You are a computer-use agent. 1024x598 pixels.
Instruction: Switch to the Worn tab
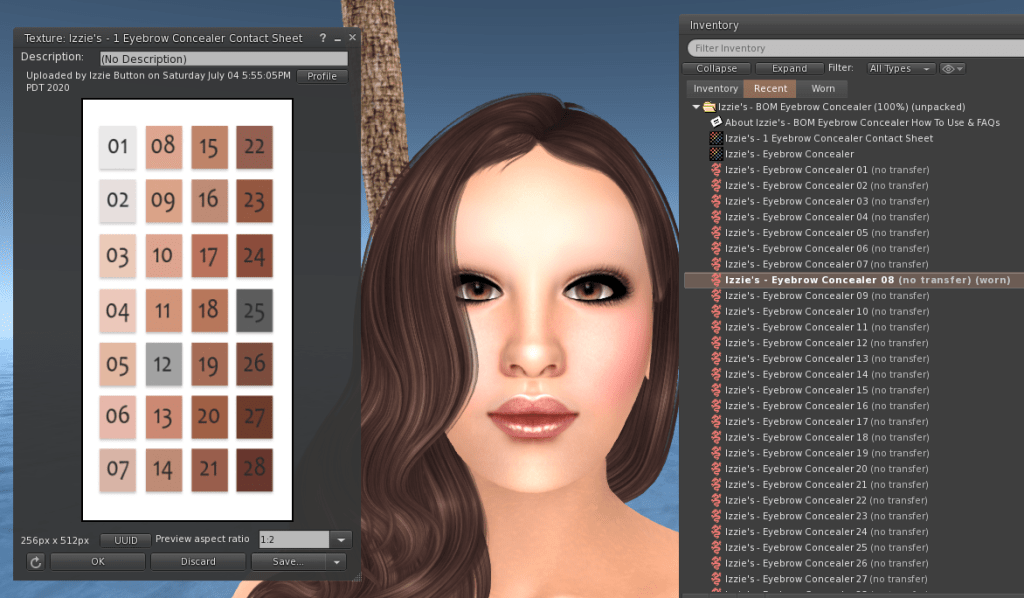(822, 88)
